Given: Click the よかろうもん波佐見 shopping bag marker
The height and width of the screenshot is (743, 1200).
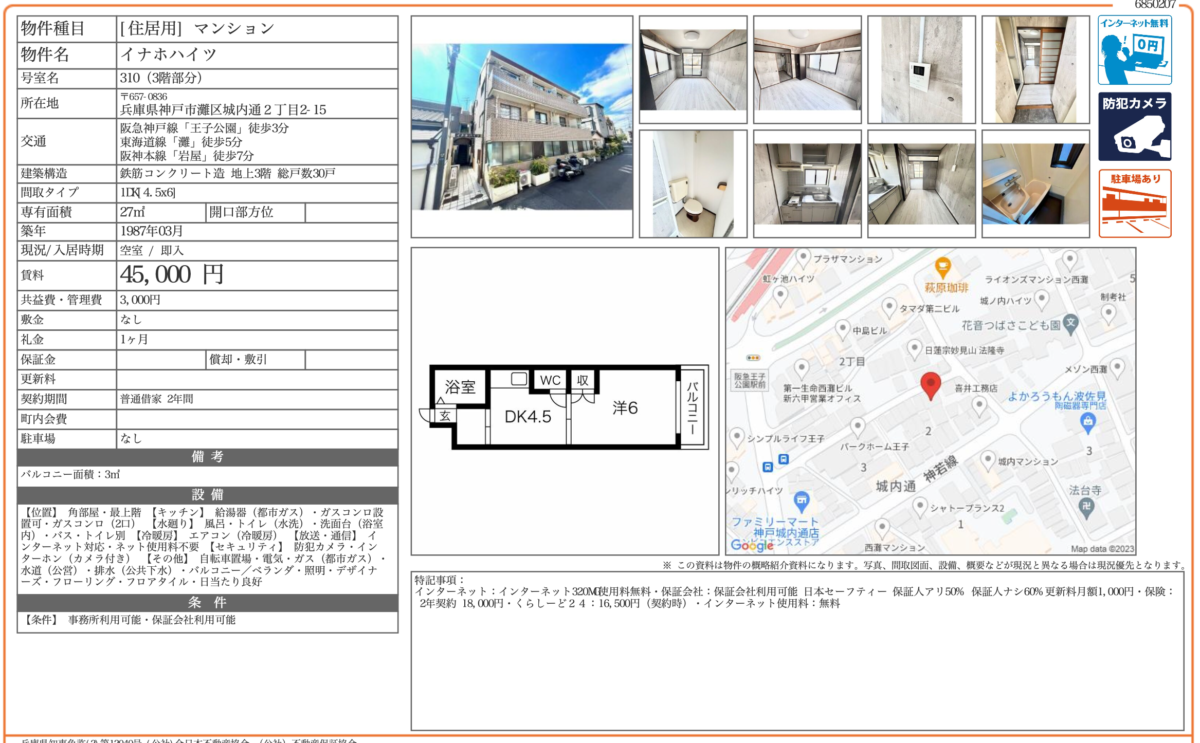Looking at the screenshot, I should [x=1088, y=424].
